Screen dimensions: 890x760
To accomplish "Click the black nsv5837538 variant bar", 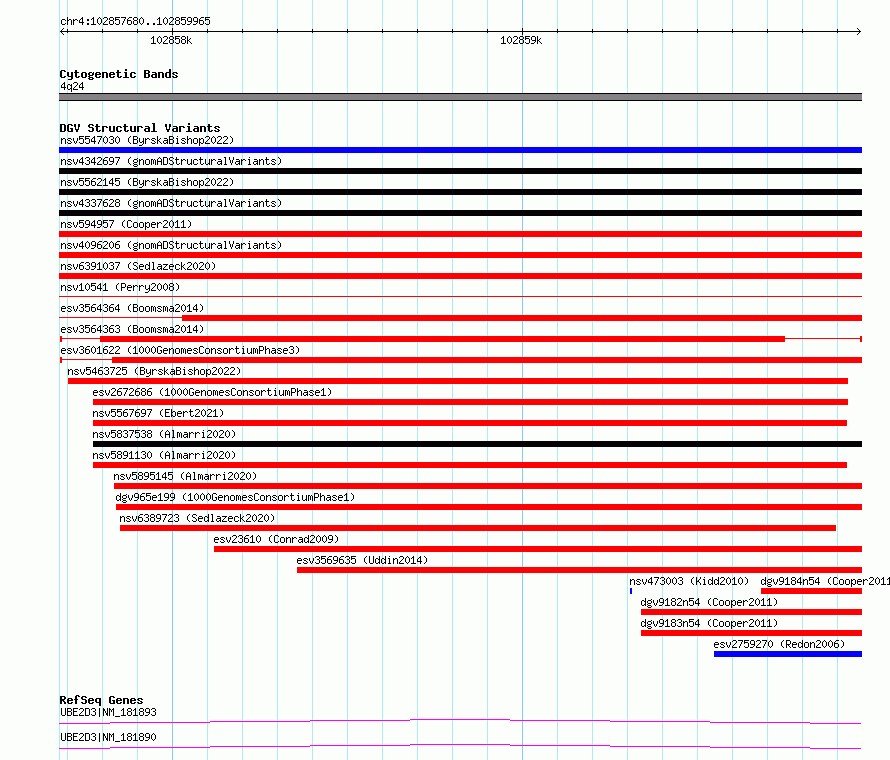I will coord(477,444).
